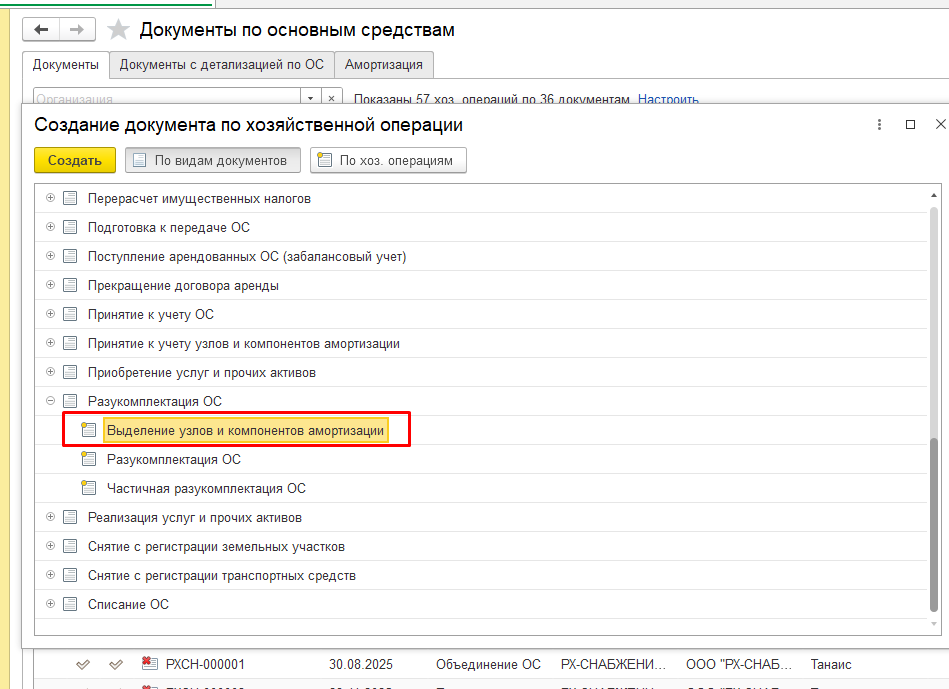Open the Организация dropdown list
949x689 pixels.
(311, 99)
